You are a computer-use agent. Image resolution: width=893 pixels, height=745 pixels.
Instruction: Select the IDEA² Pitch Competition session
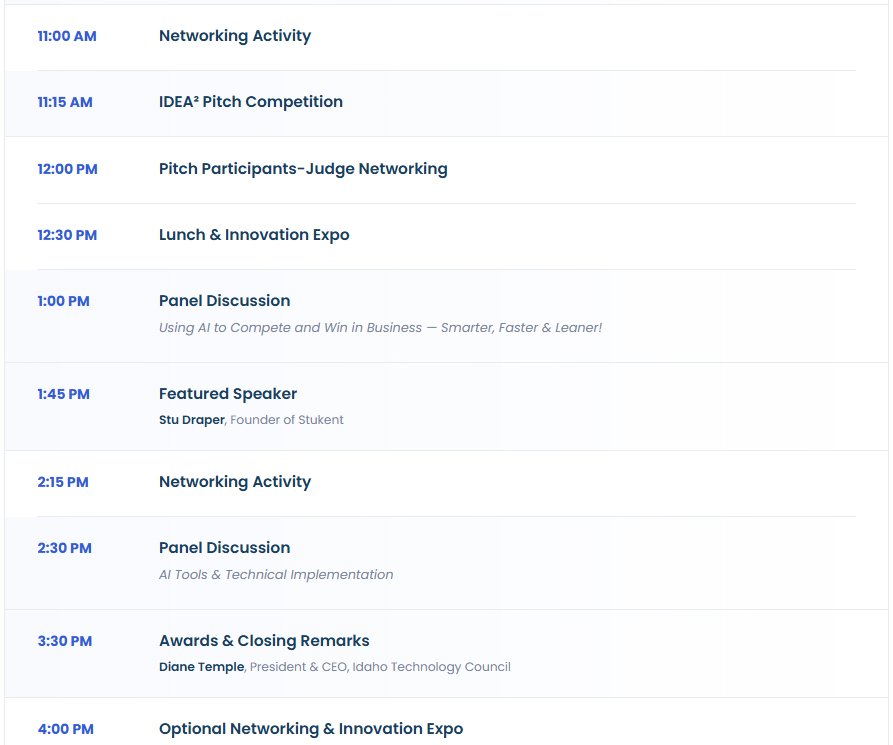click(x=251, y=102)
